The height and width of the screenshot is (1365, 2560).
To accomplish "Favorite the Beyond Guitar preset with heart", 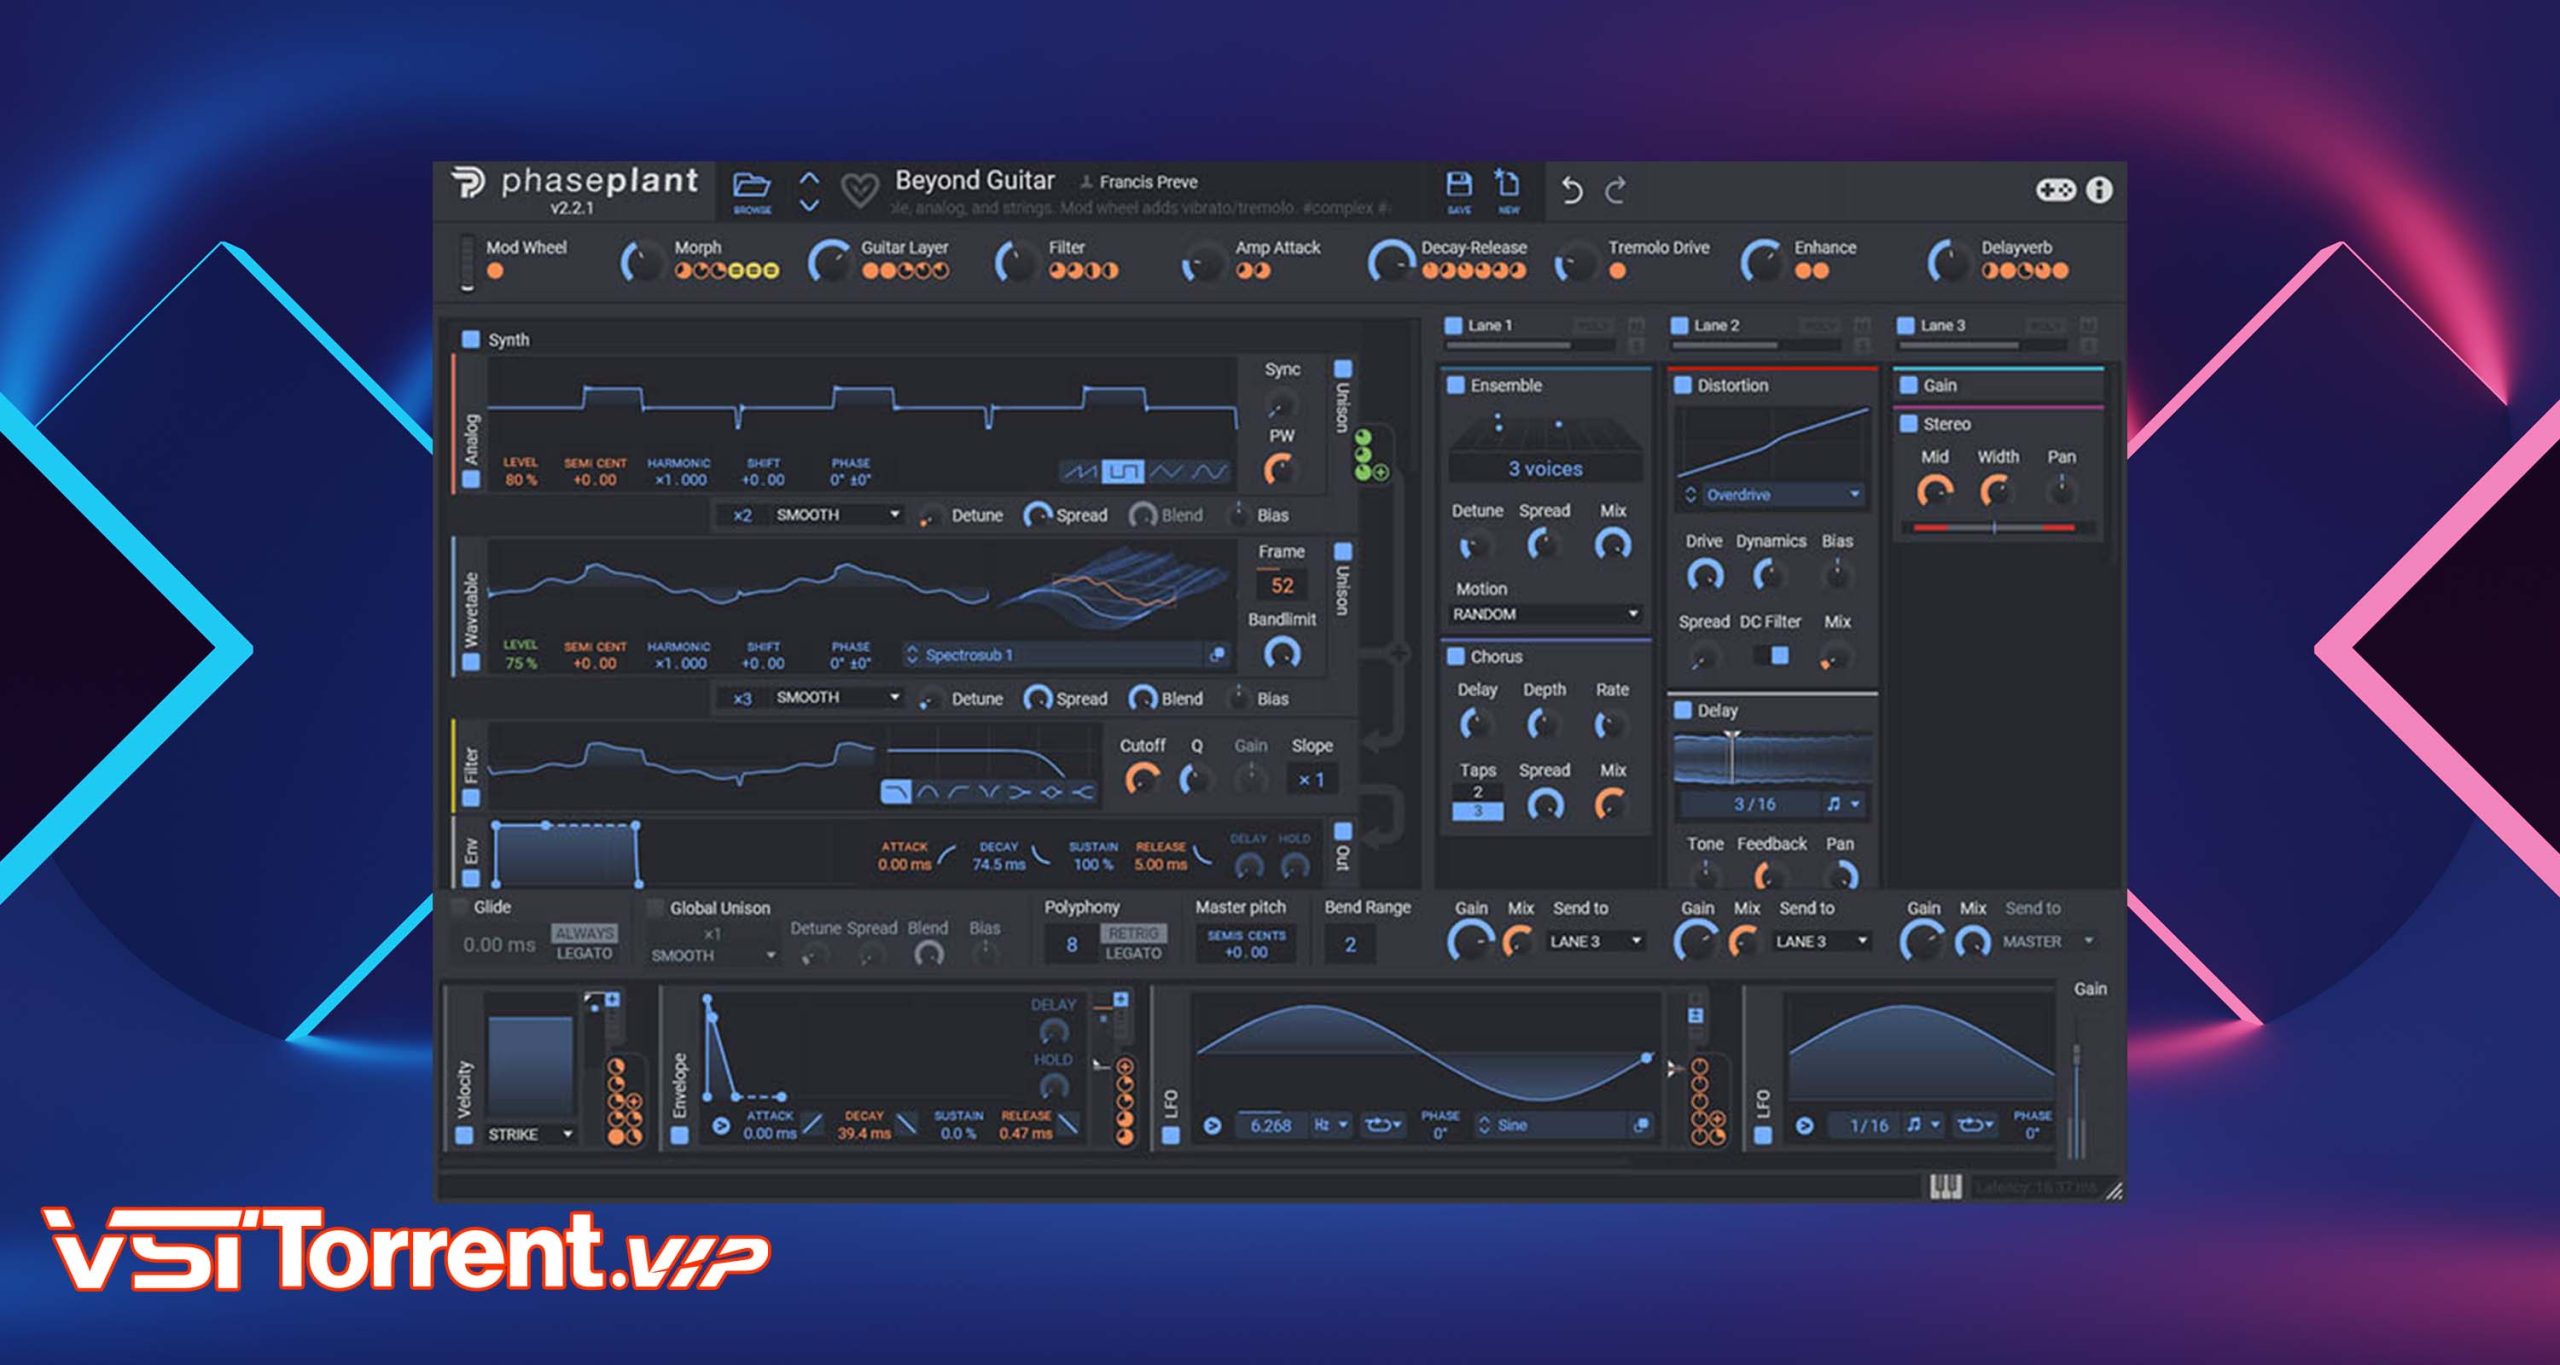I will [x=859, y=188].
